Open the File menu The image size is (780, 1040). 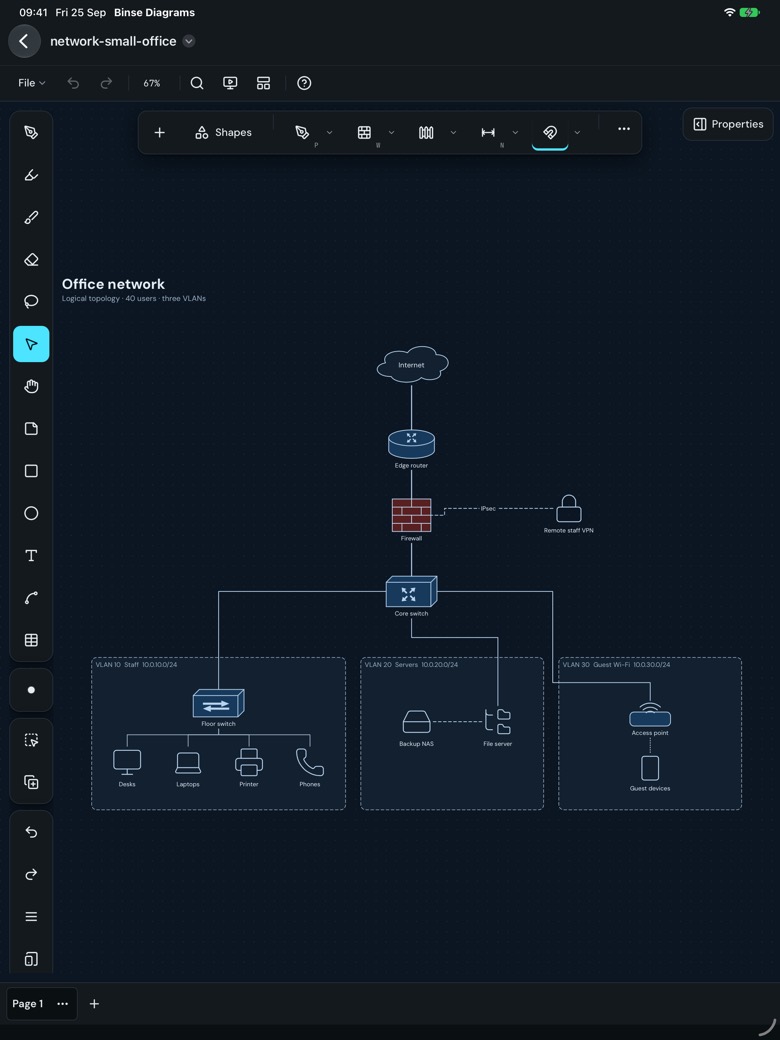[x=31, y=83]
